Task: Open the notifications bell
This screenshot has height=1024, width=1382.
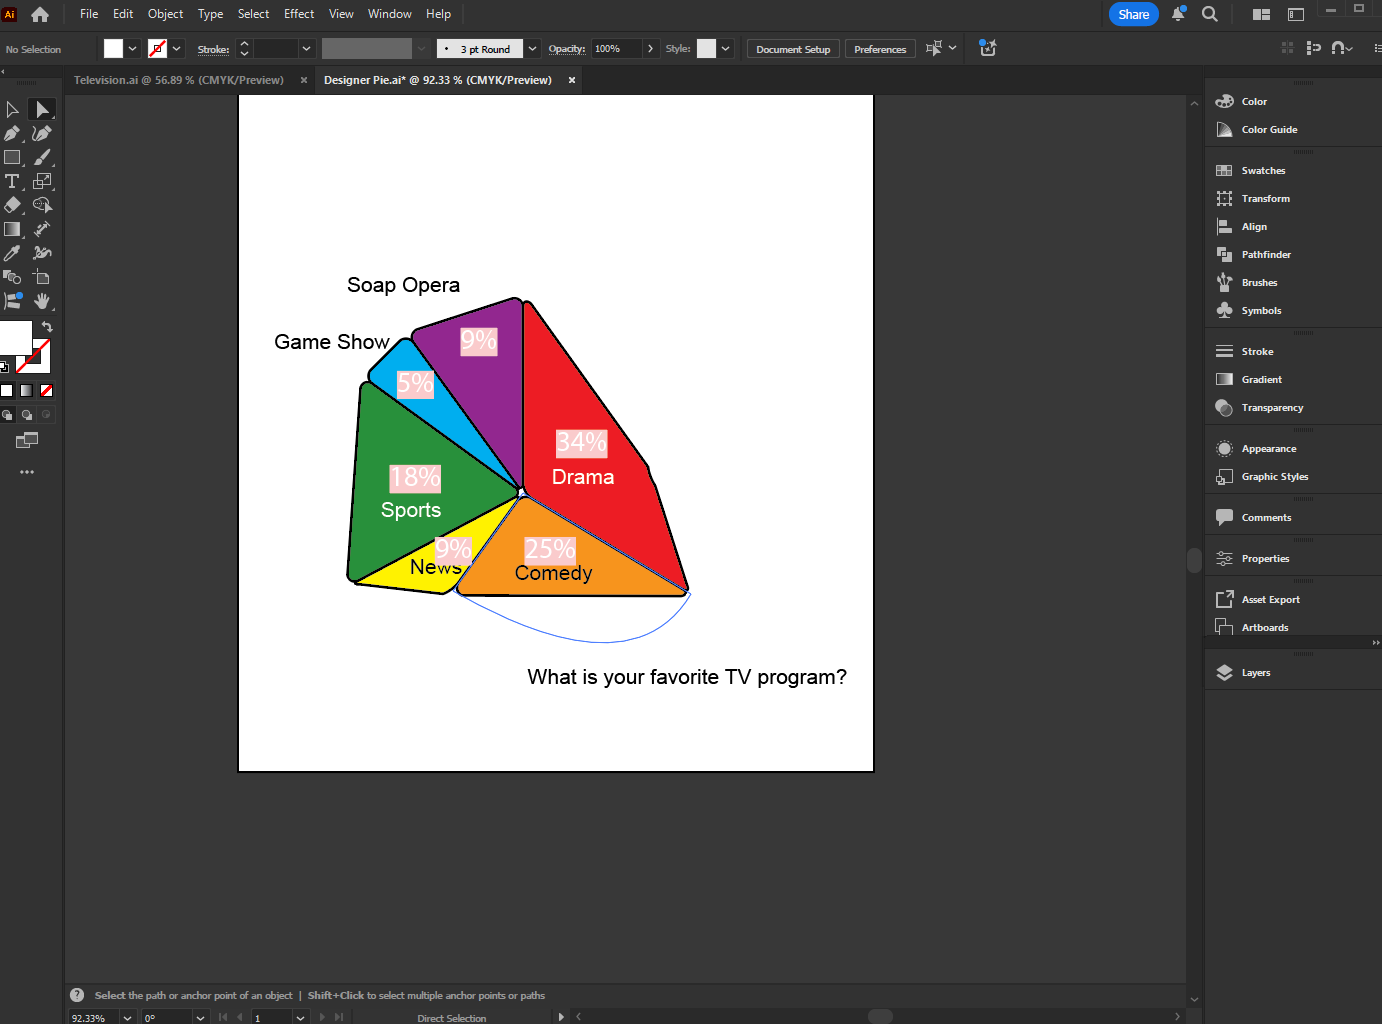Action: tap(1178, 14)
